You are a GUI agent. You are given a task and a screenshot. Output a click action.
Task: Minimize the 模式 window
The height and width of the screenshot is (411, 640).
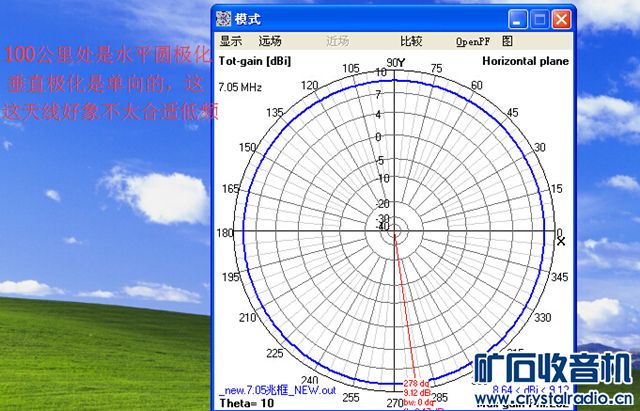pos(517,19)
